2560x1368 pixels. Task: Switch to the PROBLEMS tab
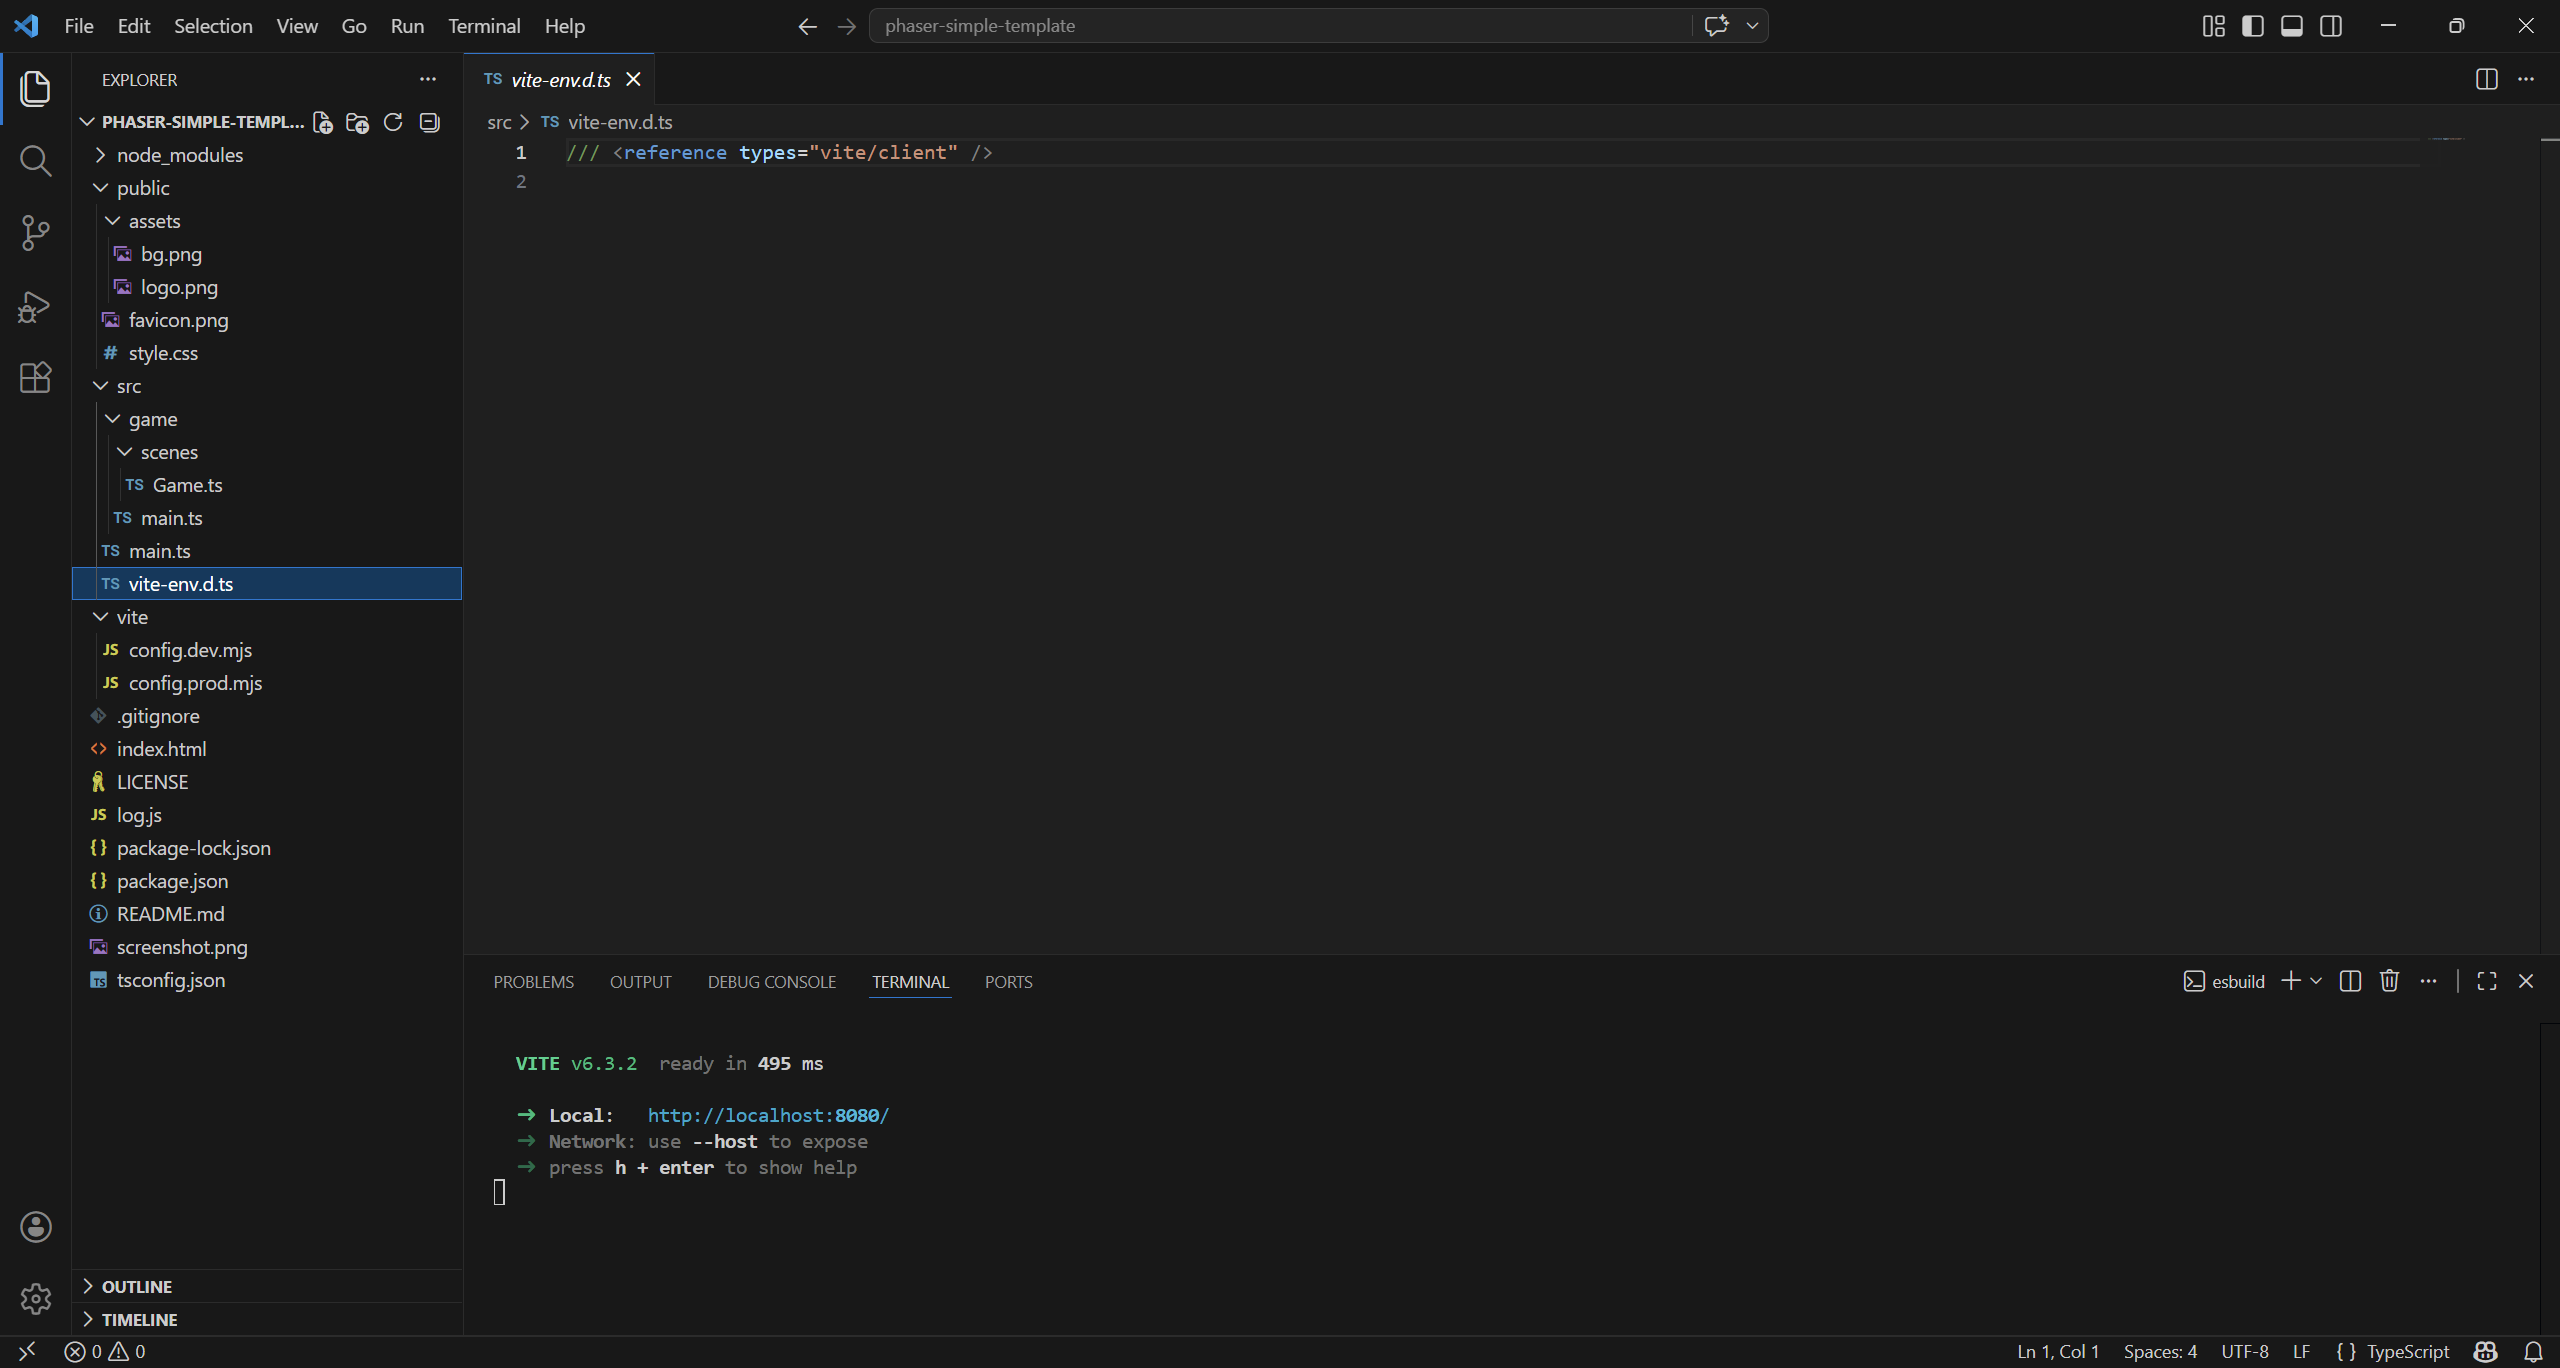coord(533,982)
